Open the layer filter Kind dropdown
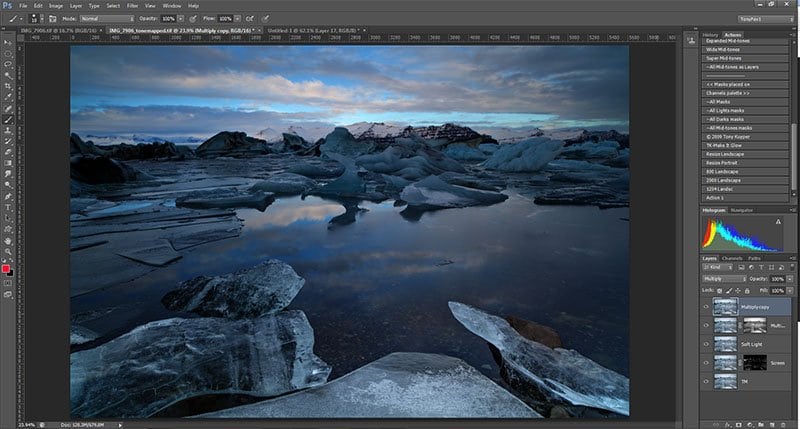 click(x=718, y=267)
